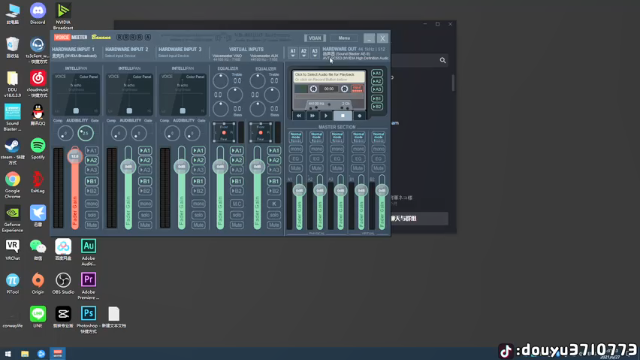The image size is (640, 360).
Task: Select the cloudmusic desktop shortcut
Action: pos(38,84)
